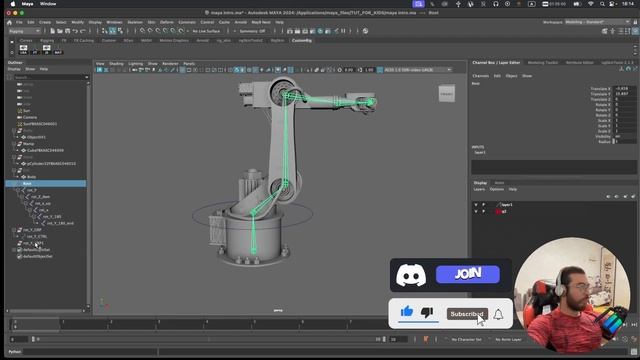Viewport: 640px width, 360px height.
Task: Select by object type mode icon
Action: [113, 31]
